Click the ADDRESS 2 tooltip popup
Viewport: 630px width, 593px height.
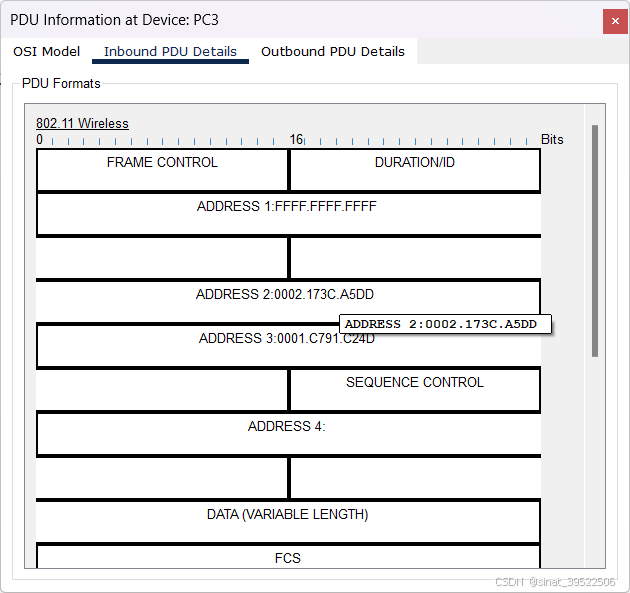point(445,324)
